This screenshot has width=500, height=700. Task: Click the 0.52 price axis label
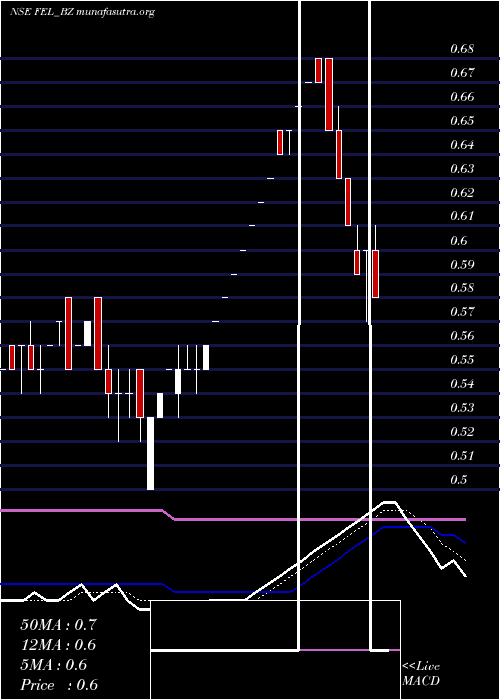coord(462,433)
